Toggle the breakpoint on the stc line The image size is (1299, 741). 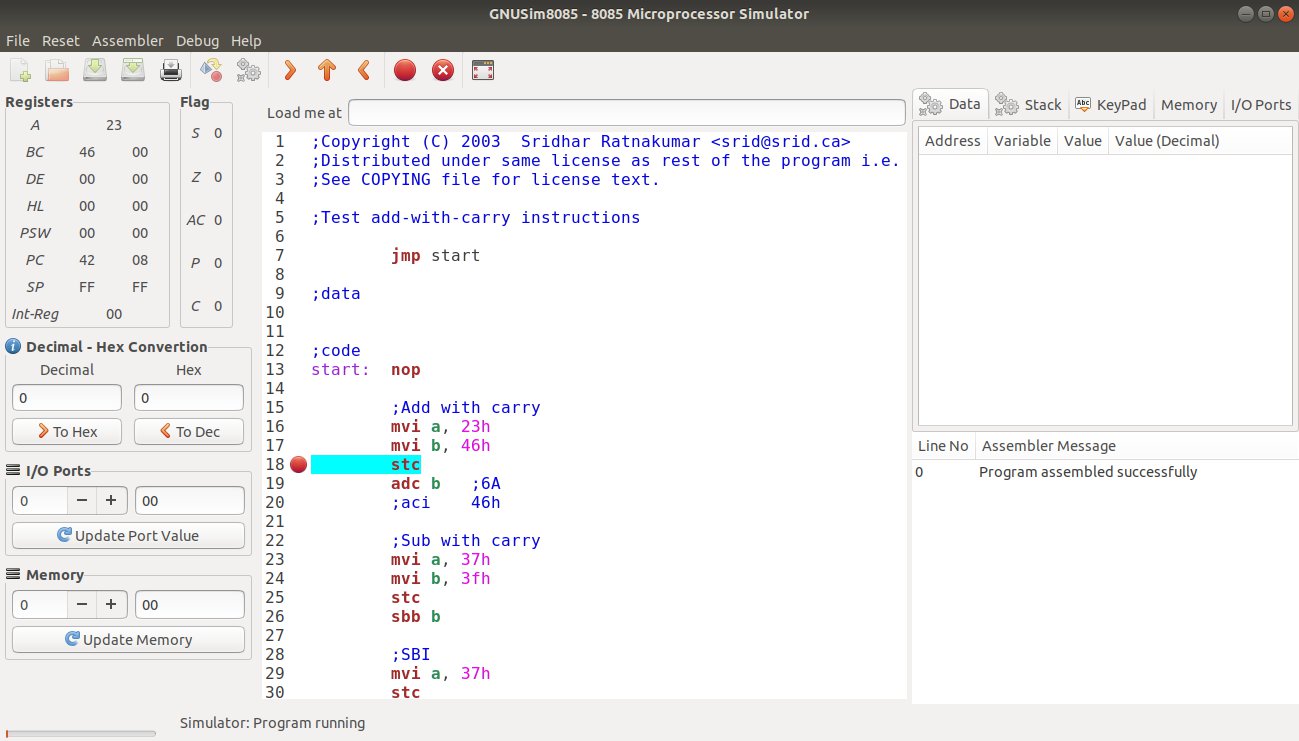(298, 463)
